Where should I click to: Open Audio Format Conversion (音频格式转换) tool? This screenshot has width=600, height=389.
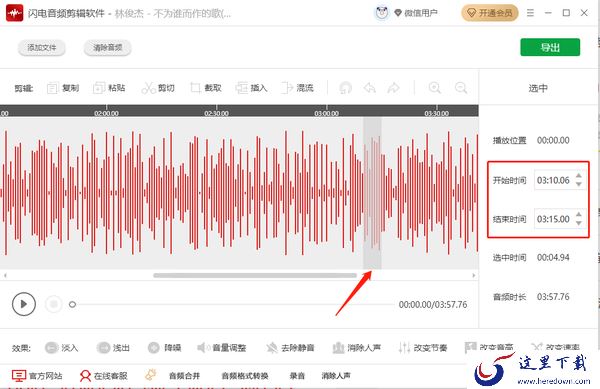(245, 376)
